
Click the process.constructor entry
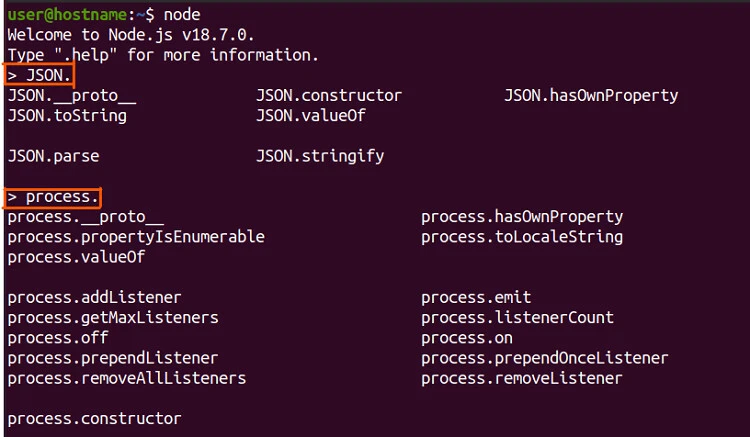click(94, 418)
